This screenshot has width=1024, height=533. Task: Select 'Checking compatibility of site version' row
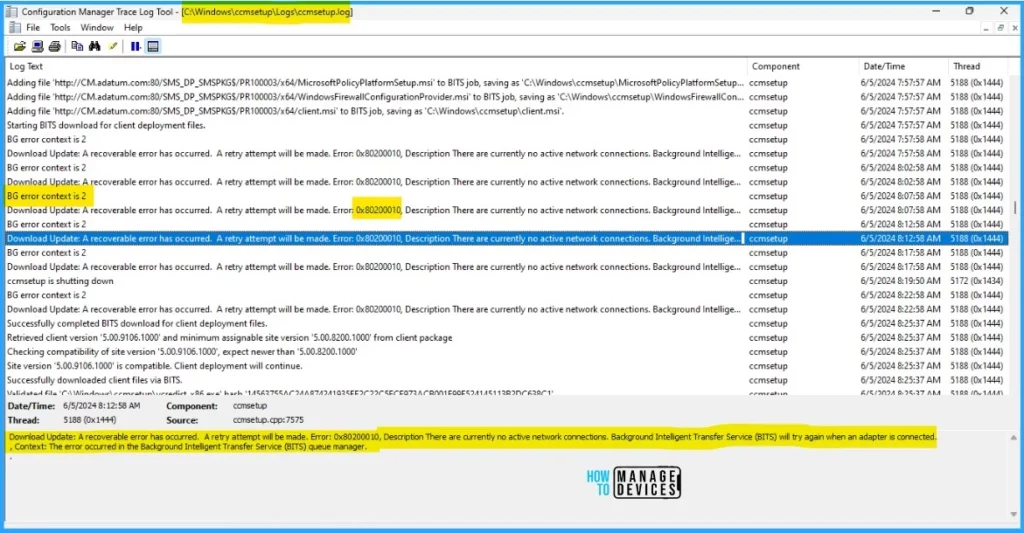click(507, 351)
